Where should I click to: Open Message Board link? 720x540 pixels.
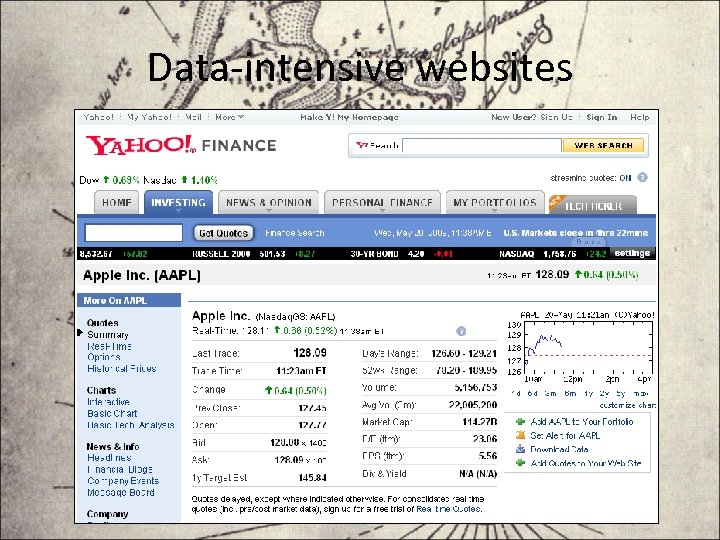click(x=121, y=492)
